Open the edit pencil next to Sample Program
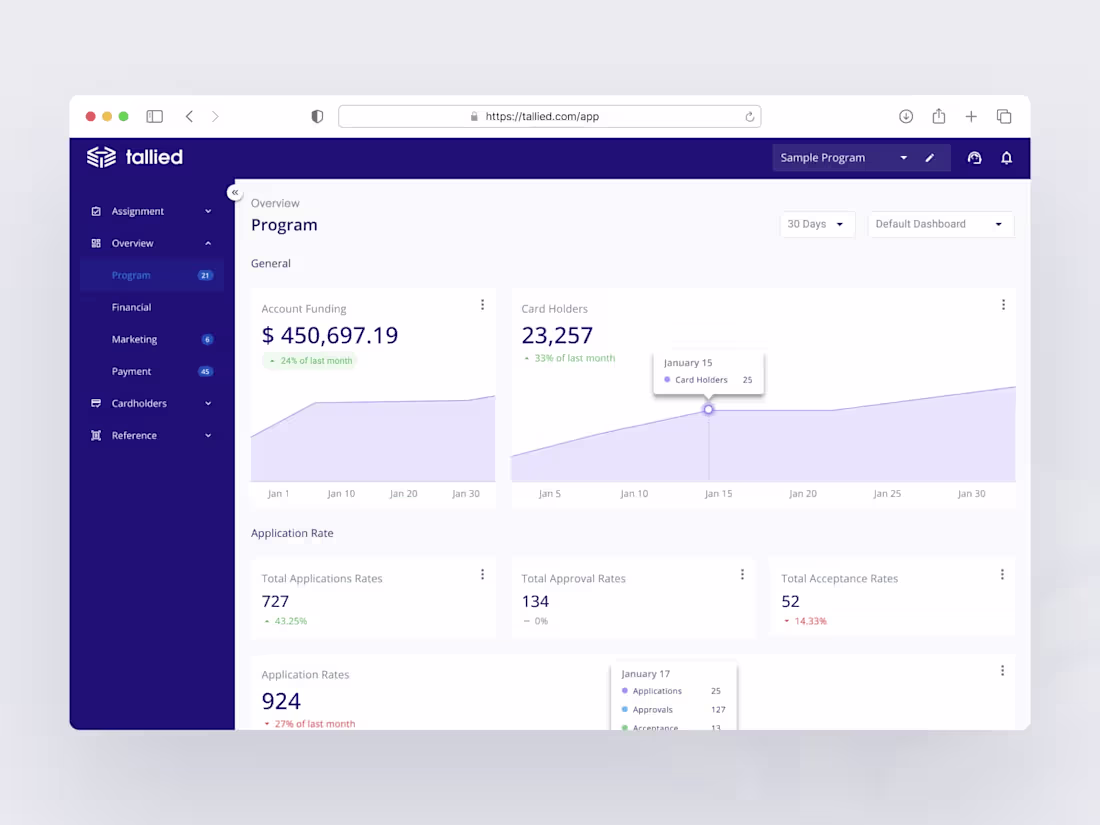The image size is (1100, 825). tap(929, 157)
